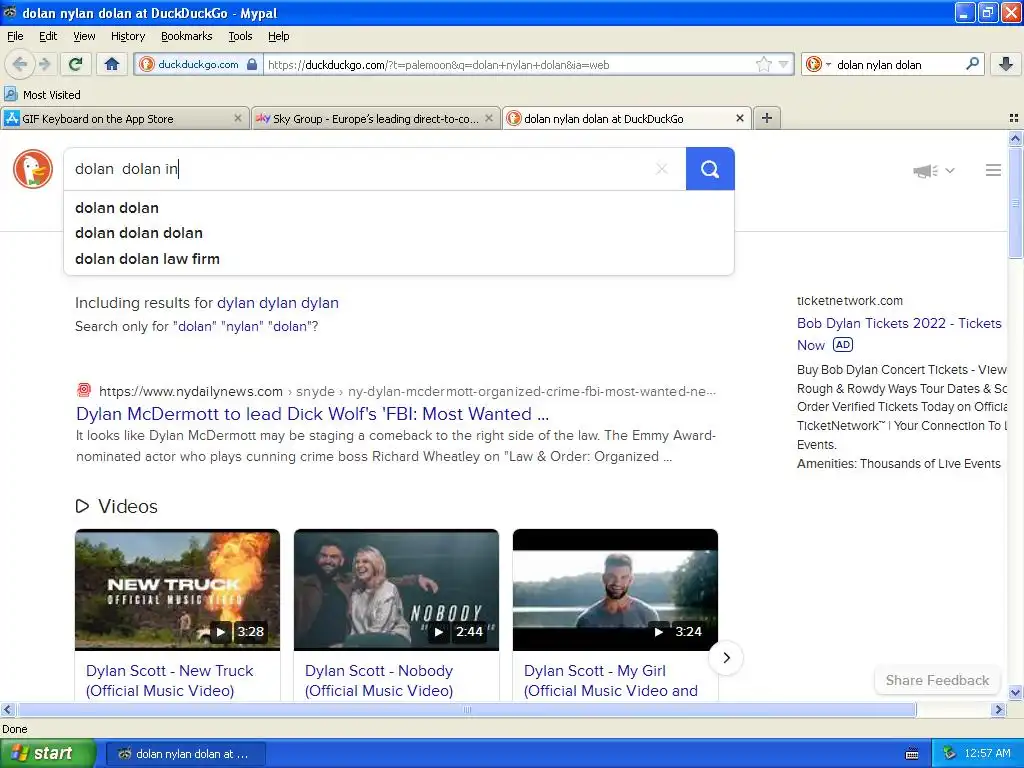Play the Nobody video thumbnail
Viewport: 1024px width, 768px height.
coord(396,590)
